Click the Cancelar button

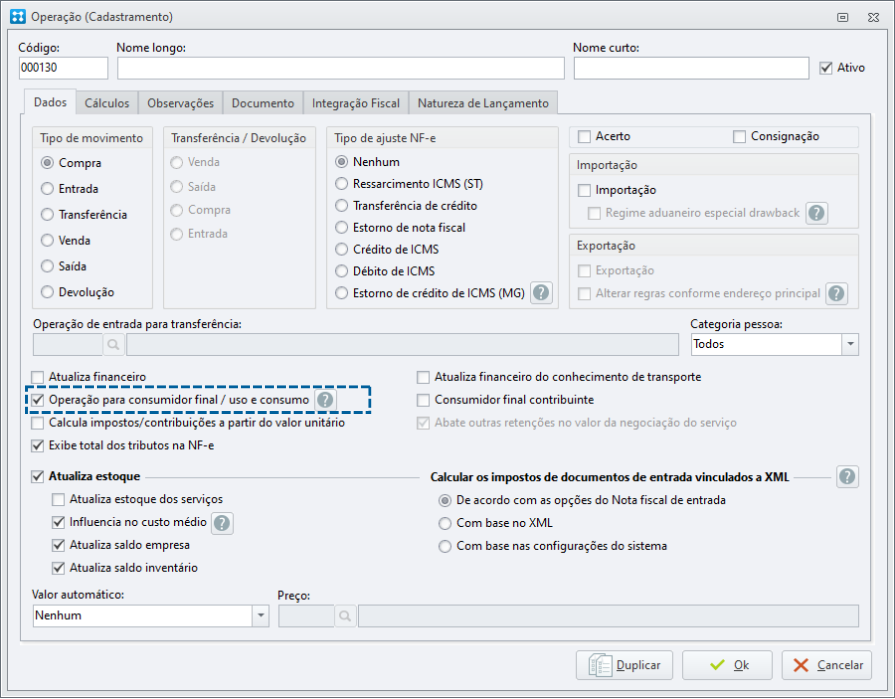pyautogui.click(x=827, y=666)
